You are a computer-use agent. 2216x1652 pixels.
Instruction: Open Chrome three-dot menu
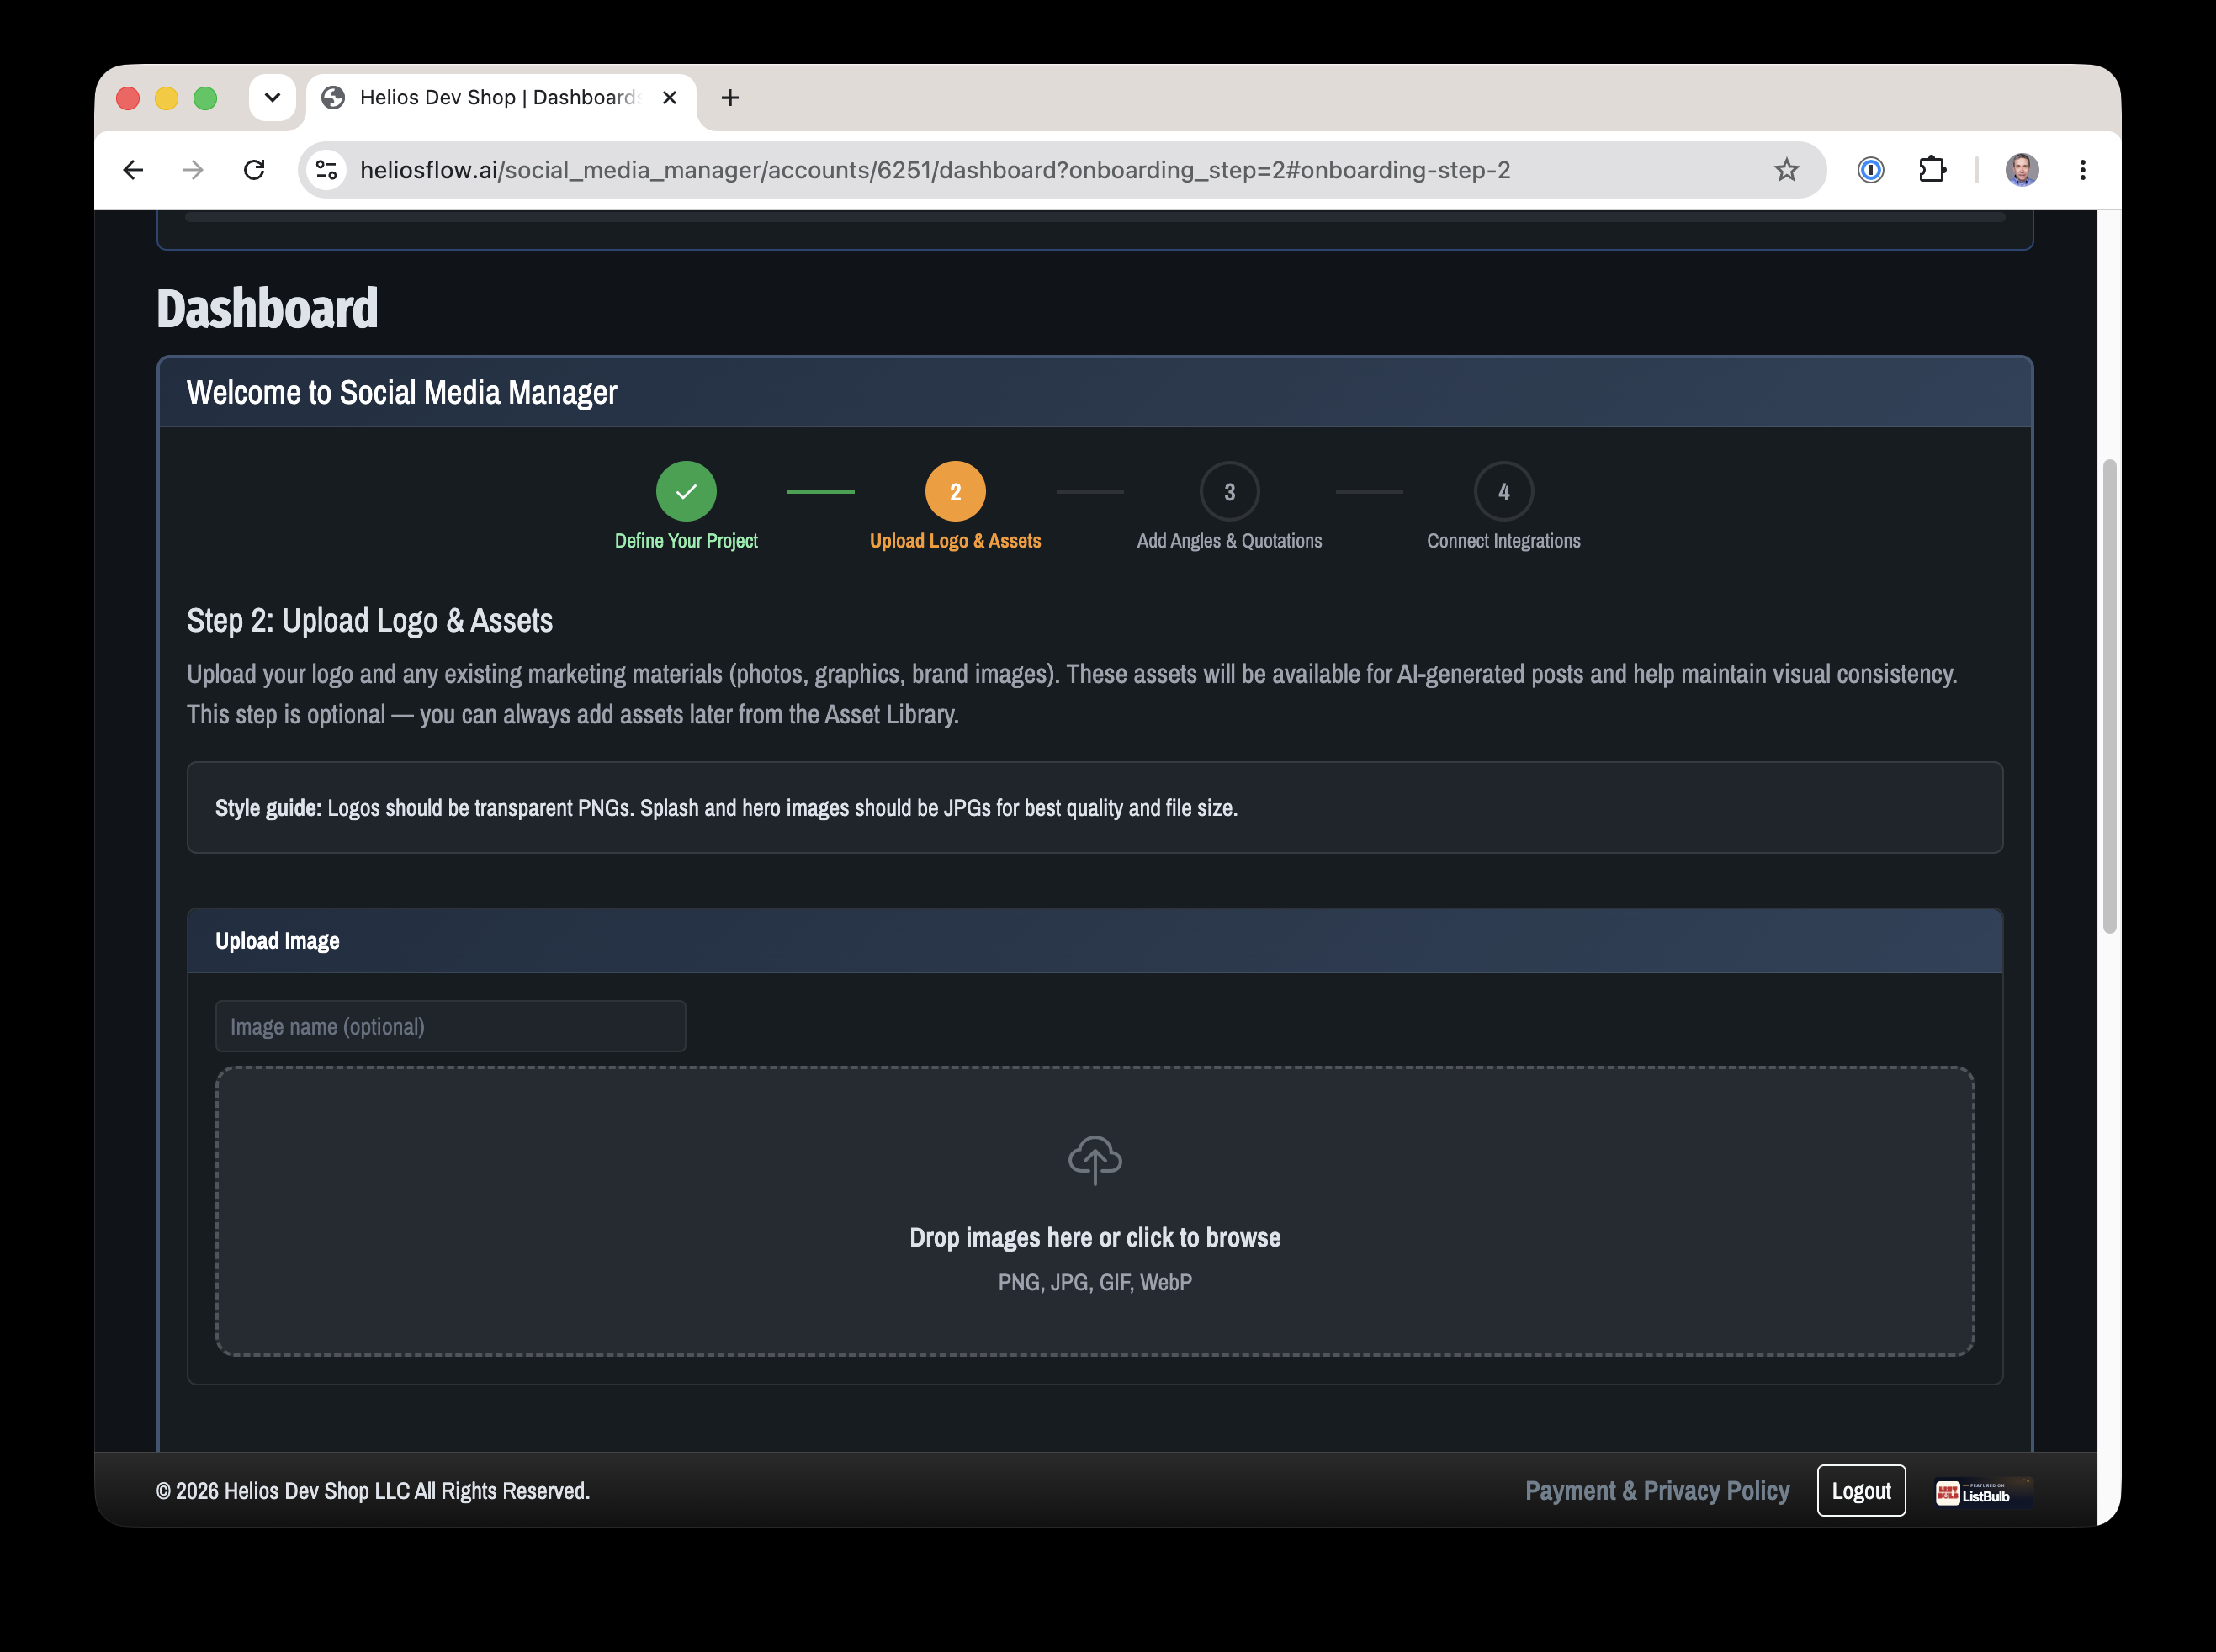click(x=2083, y=170)
